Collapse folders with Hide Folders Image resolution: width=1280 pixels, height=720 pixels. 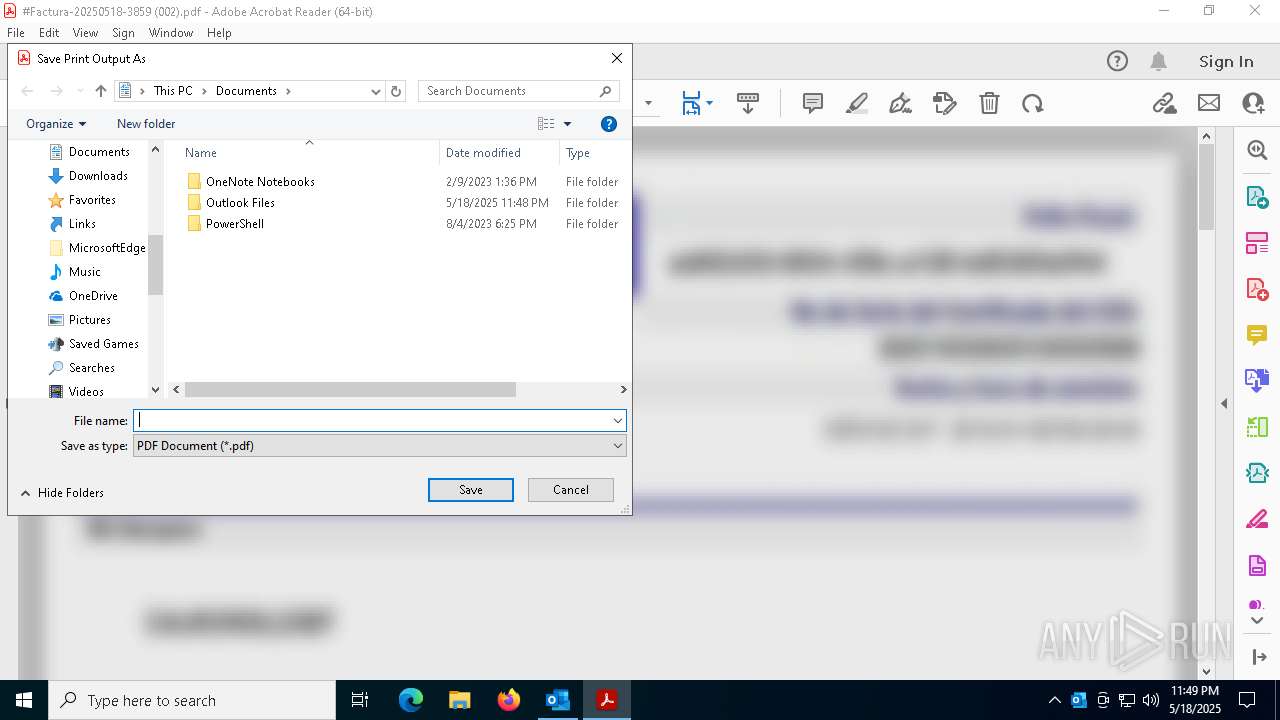coord(62,493)
